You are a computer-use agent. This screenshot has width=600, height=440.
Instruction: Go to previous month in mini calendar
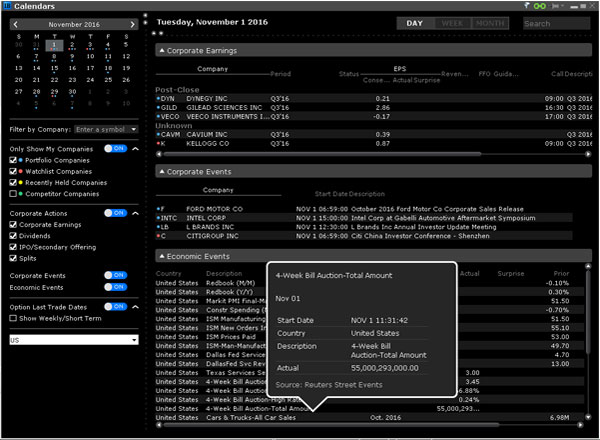[x=16, y=24]
